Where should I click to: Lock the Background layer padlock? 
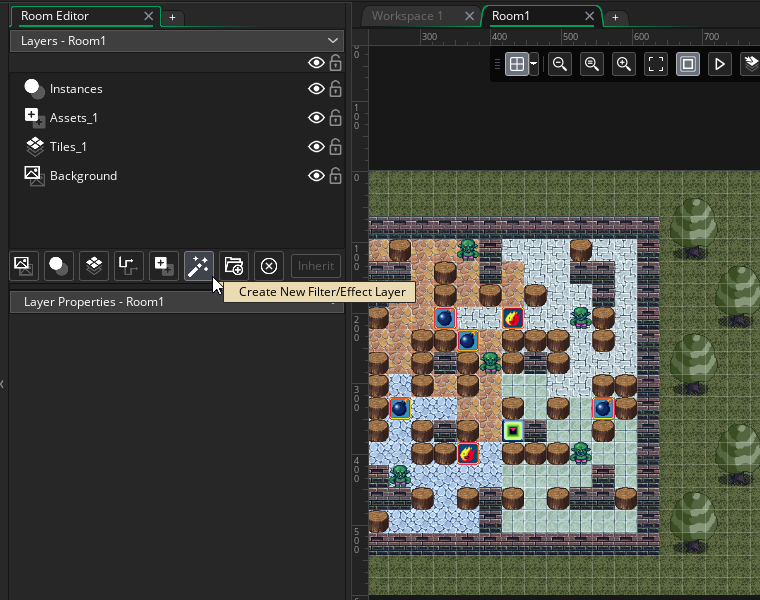tap(335, 176)
